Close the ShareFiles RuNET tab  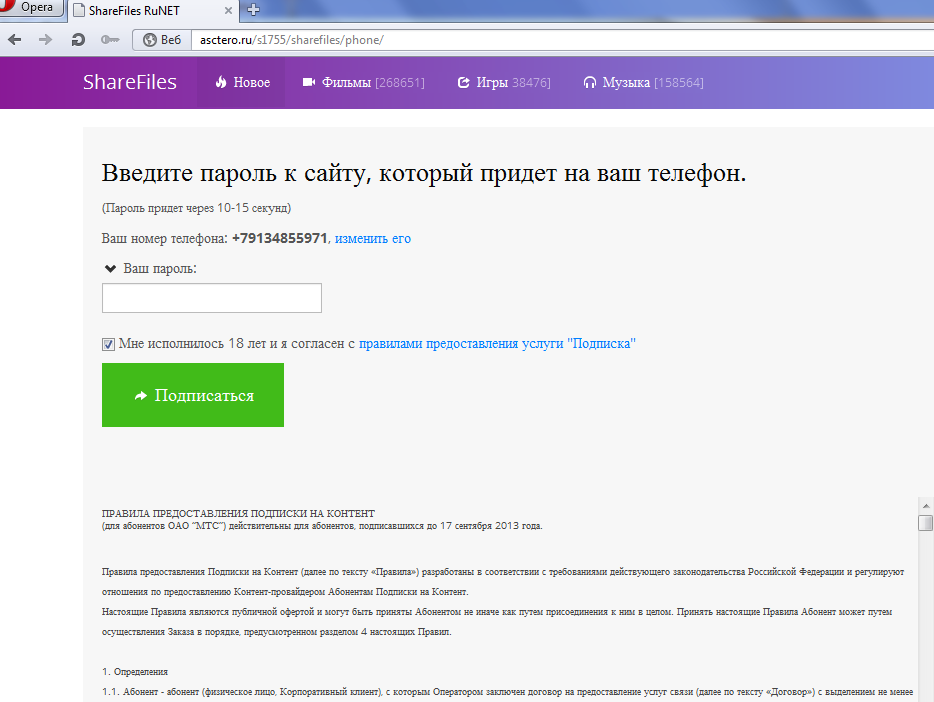tap(228, 11)
